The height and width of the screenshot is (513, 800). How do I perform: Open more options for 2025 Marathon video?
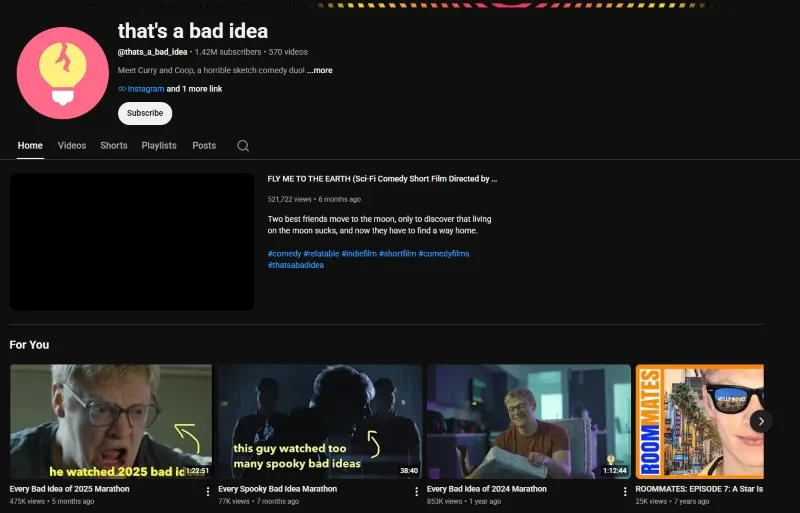tap(208, 491)
